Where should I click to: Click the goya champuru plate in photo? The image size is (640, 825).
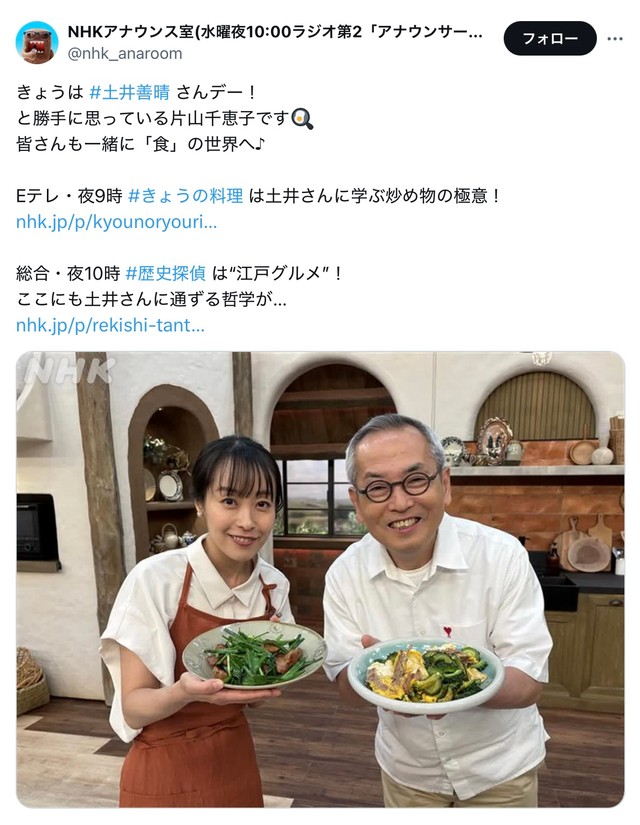point(425,675)
